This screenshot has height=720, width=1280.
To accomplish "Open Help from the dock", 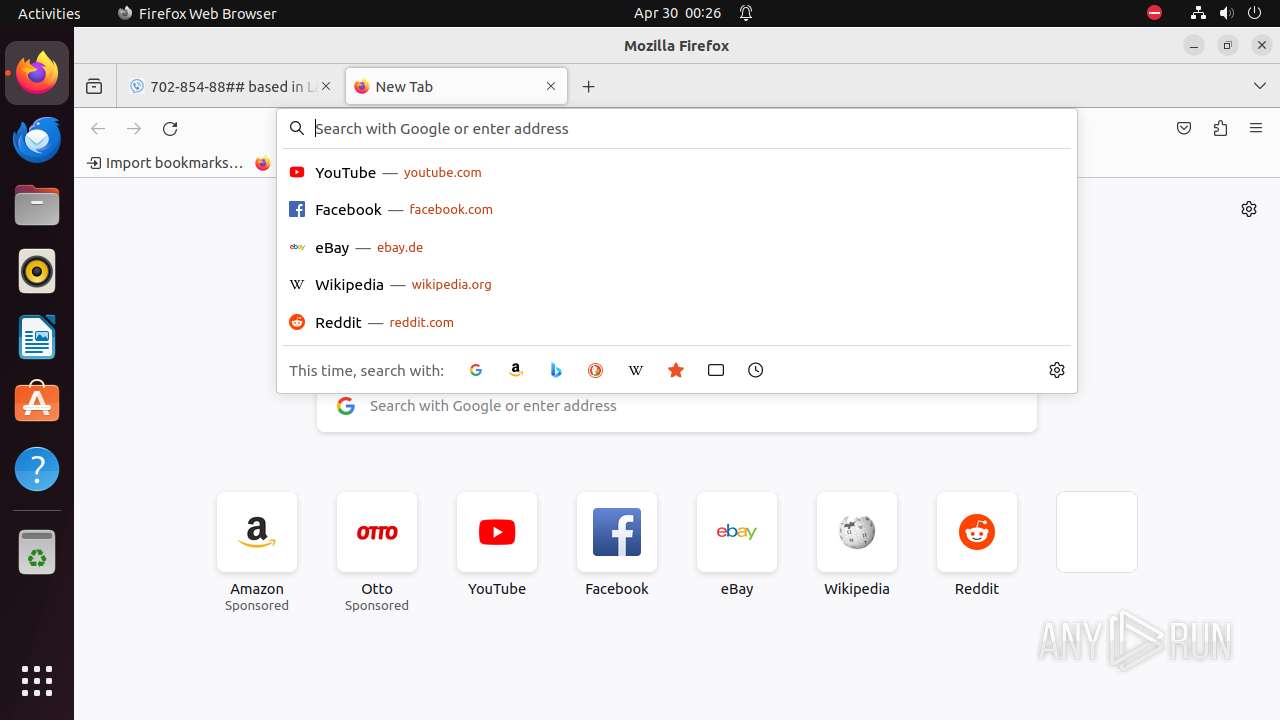I will 37,469.
